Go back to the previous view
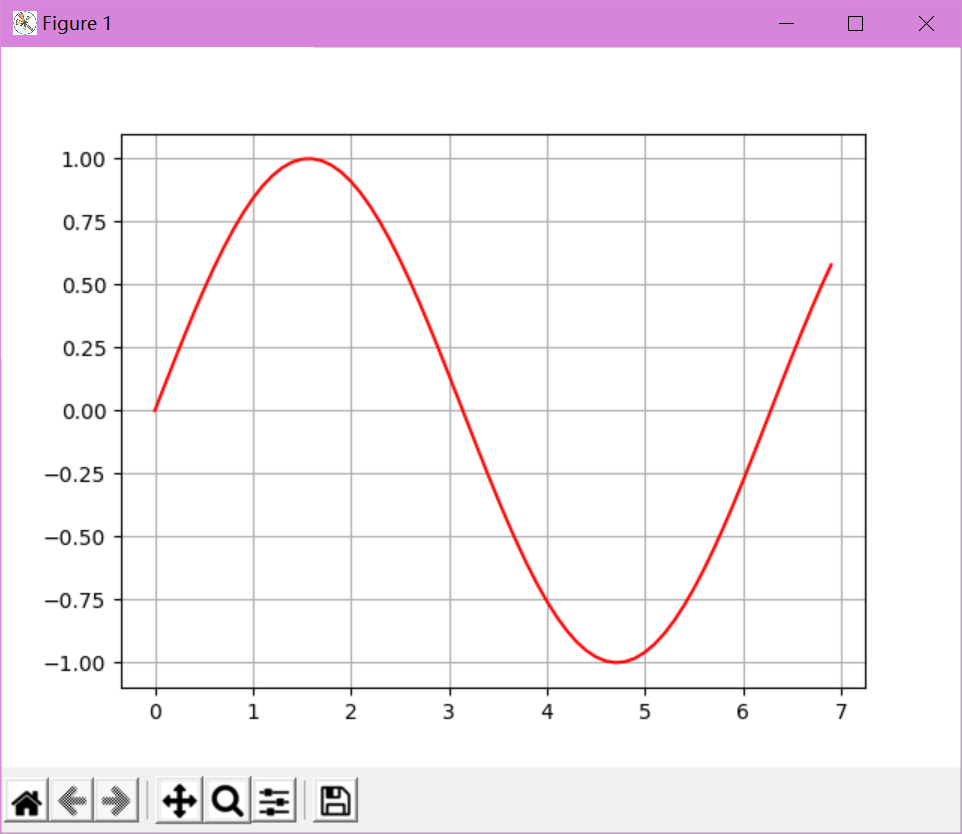962x834 pixels. tap(71, 800)
